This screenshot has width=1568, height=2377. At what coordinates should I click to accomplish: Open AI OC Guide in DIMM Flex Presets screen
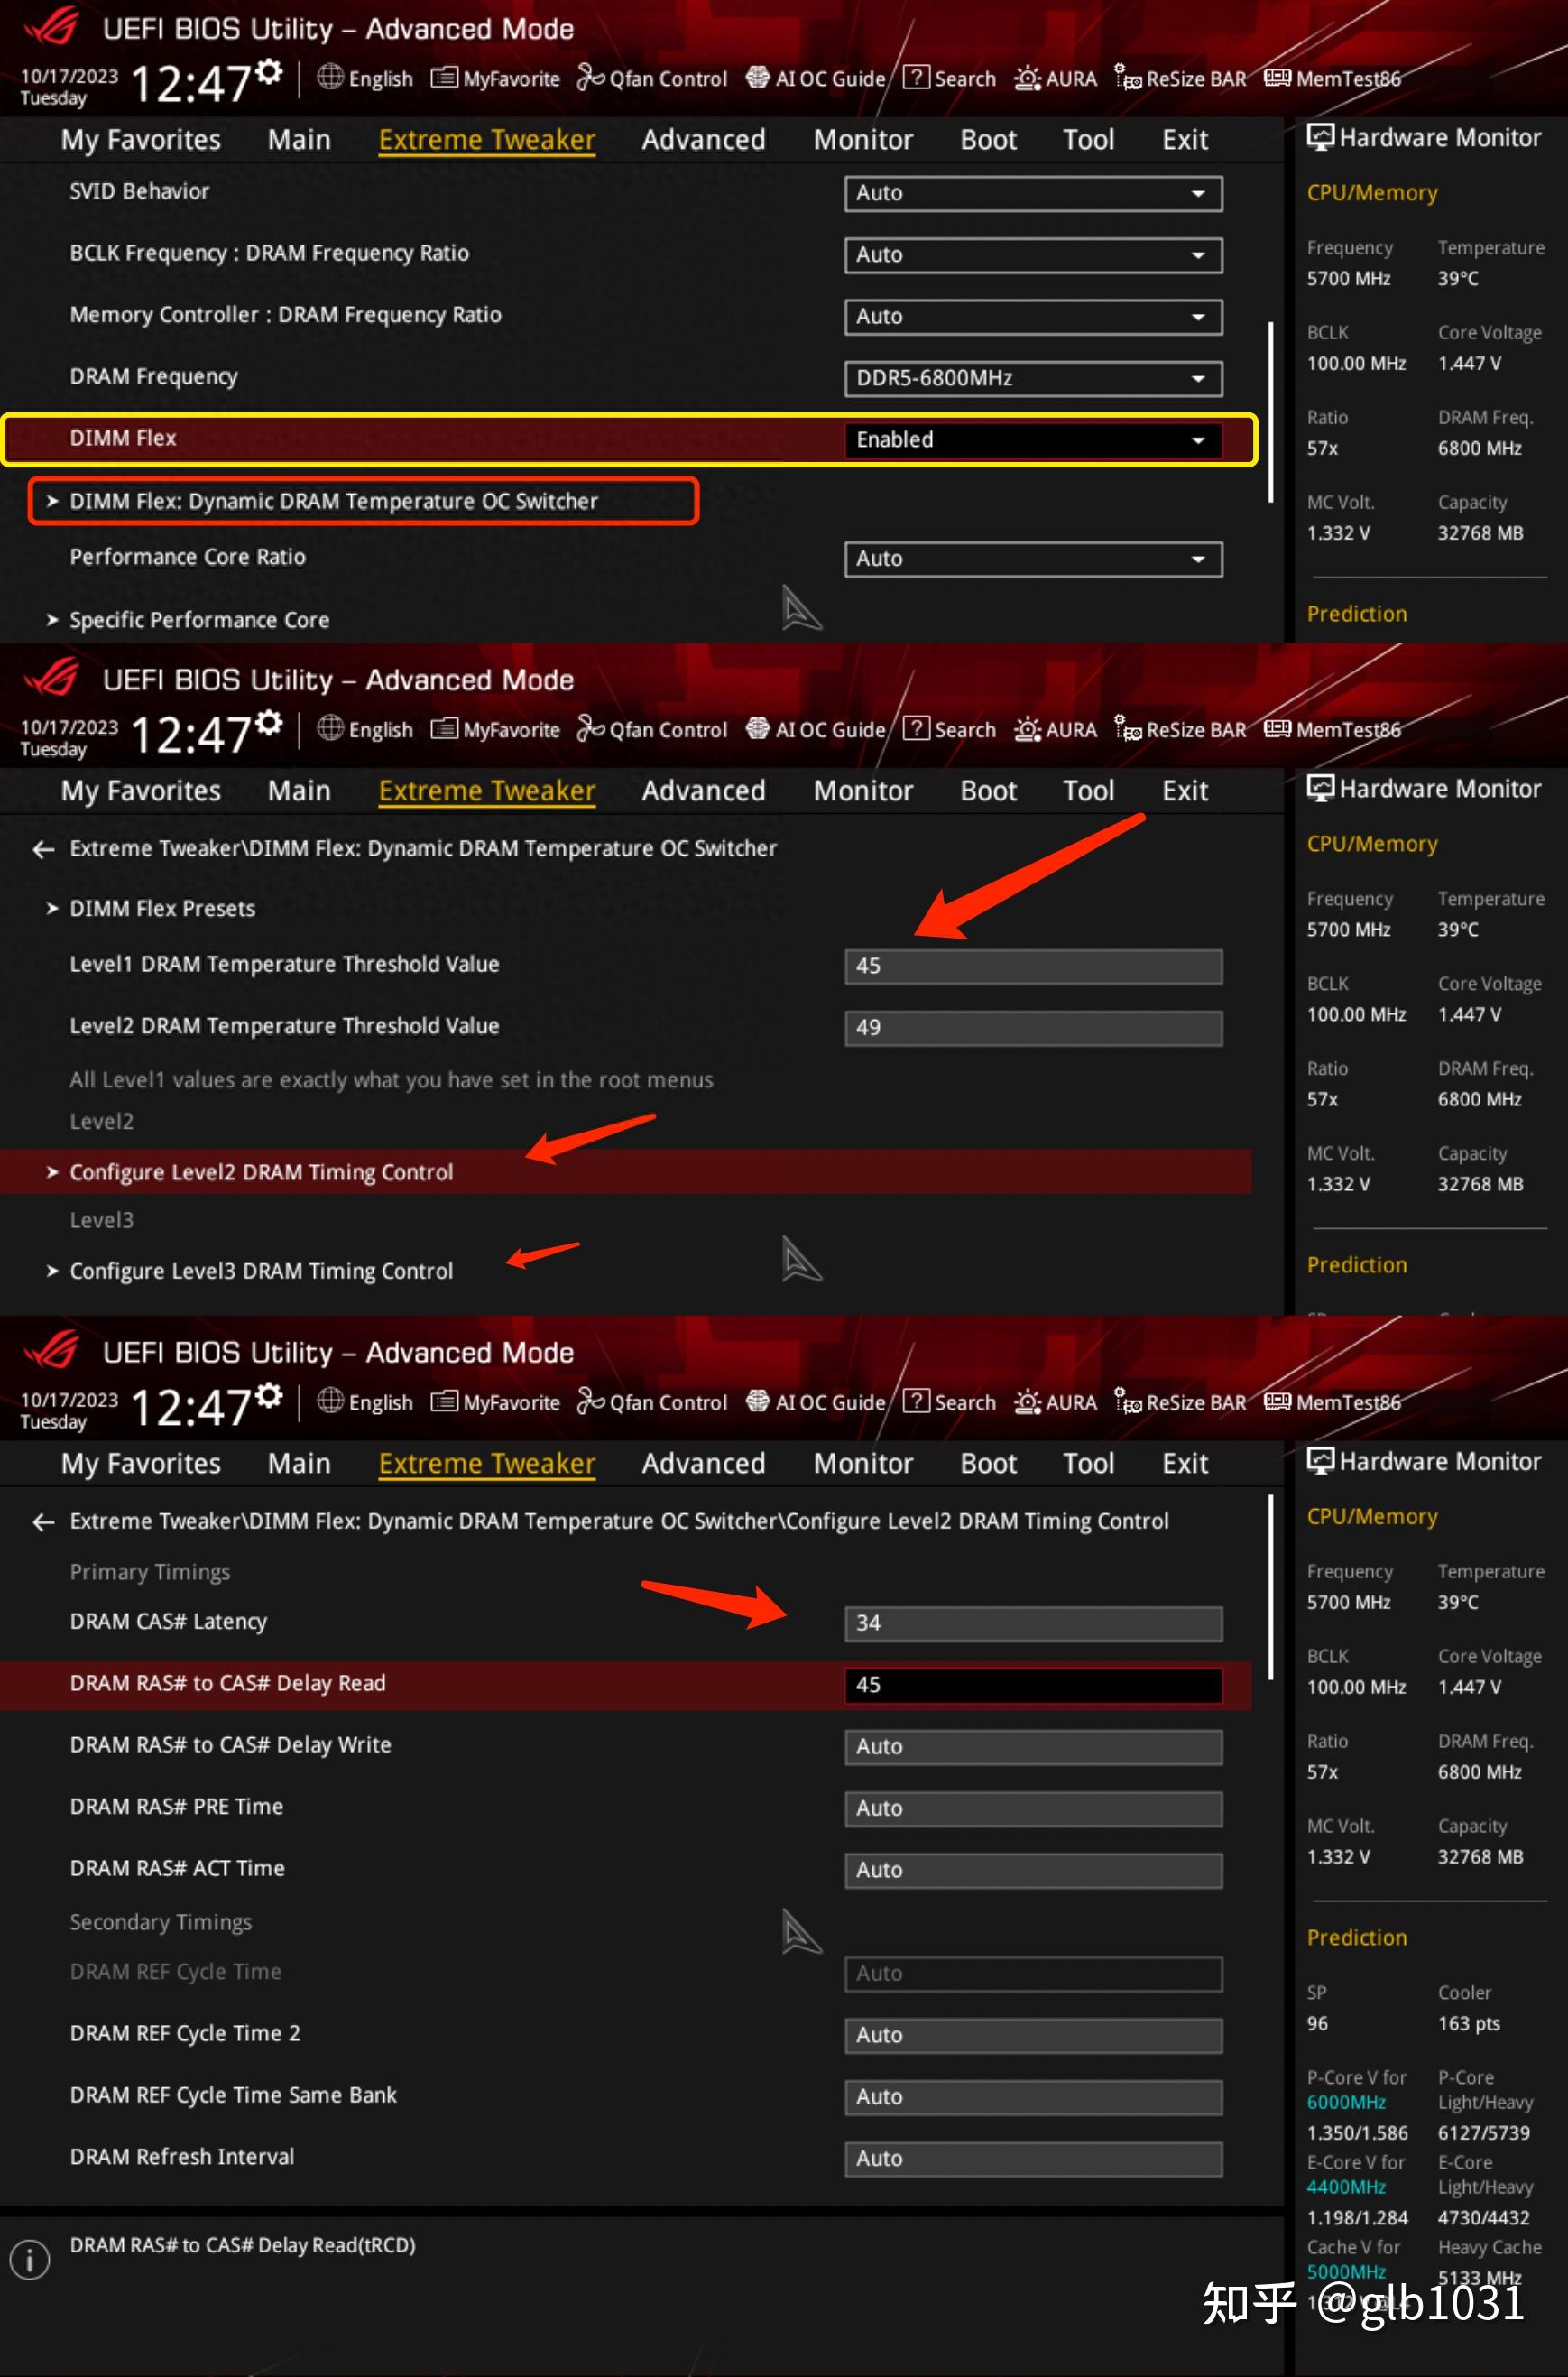click(816, 729)
